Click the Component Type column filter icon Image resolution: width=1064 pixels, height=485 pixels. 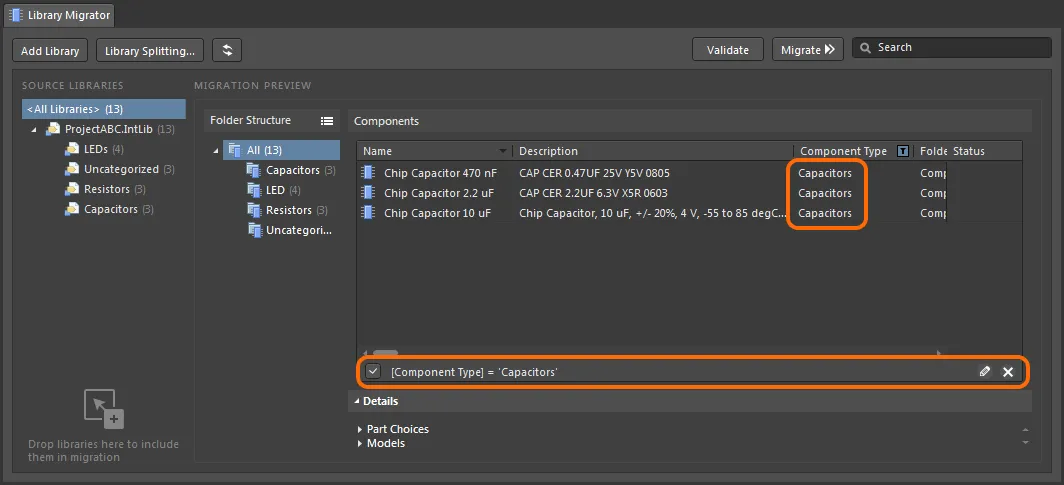903,151
